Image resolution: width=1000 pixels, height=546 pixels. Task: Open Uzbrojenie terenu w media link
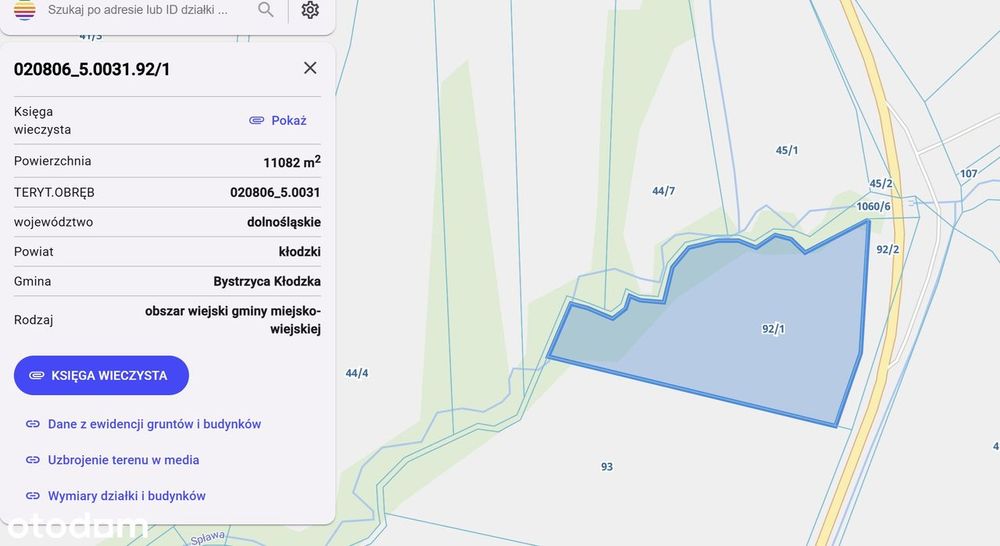[112, 460]
